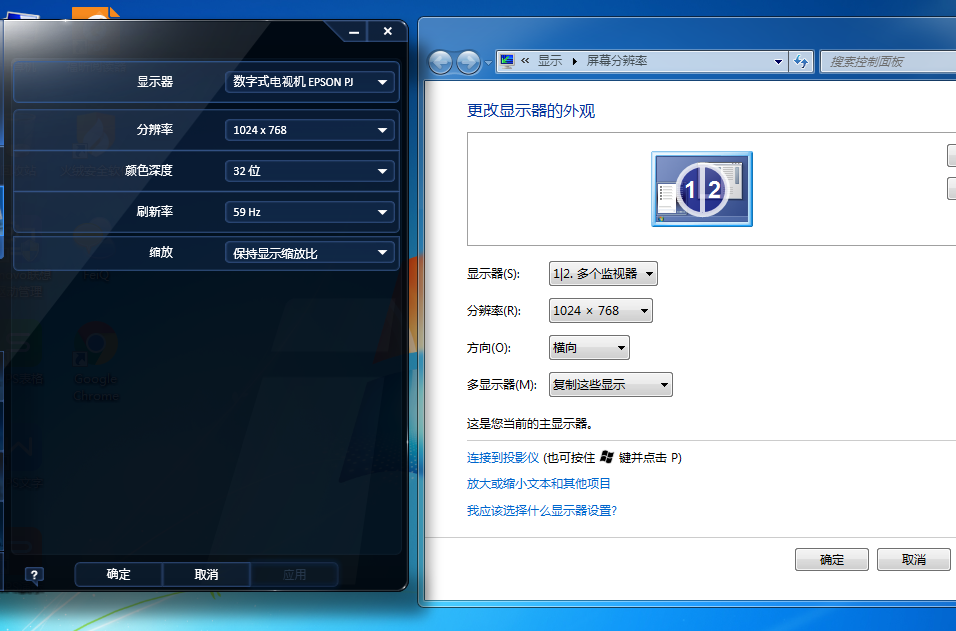This screenshot has height=631, width=956.
Task: Minimize the dark display settings panel
Action: pos(354,32)
